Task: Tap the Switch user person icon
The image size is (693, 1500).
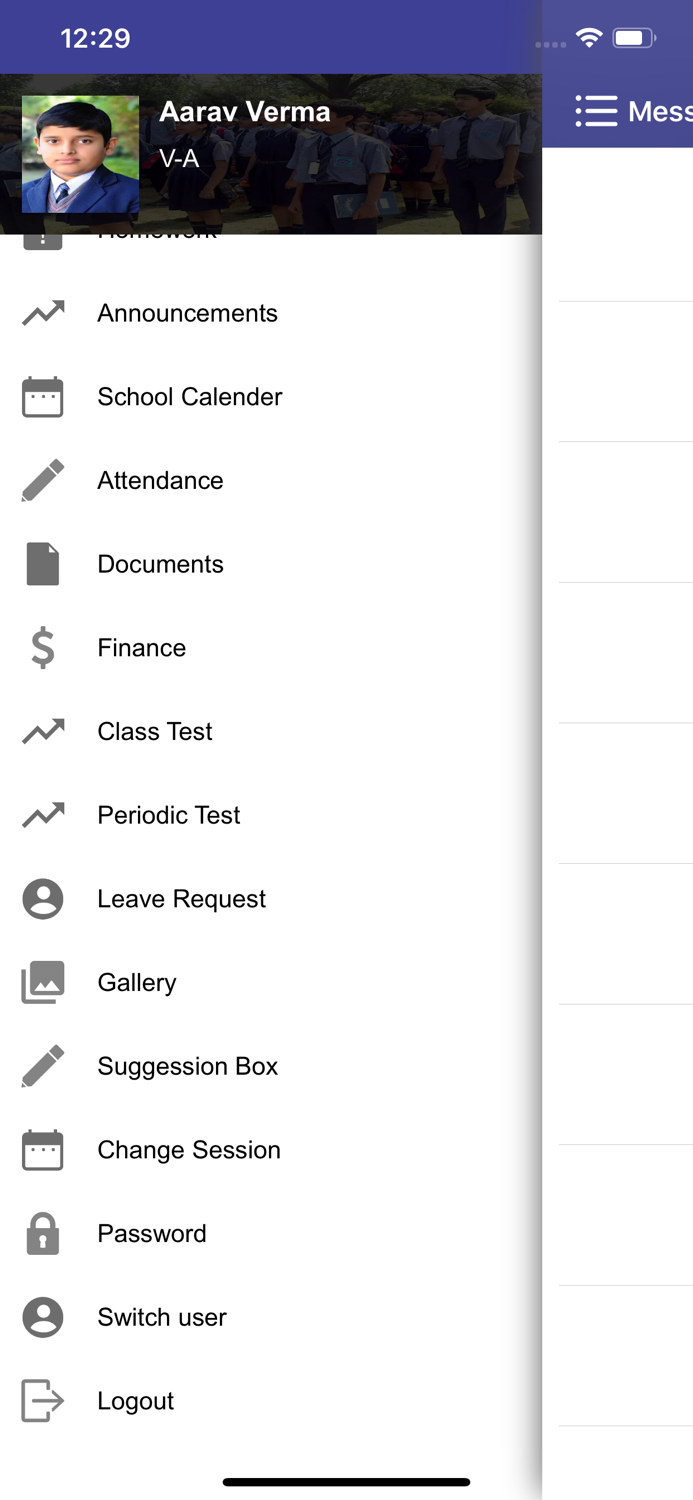Action: (43, 1317)
